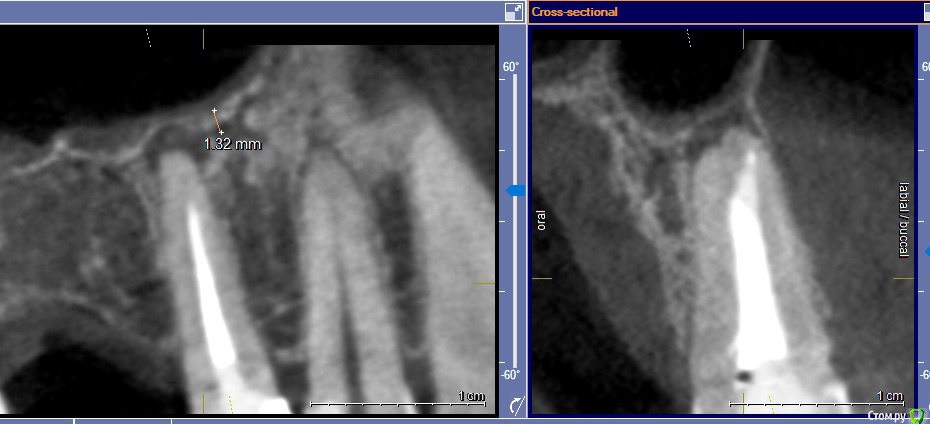Click the rotation reset icon below slider
Screen dimensions: 930x424
[x=516, y=405]
